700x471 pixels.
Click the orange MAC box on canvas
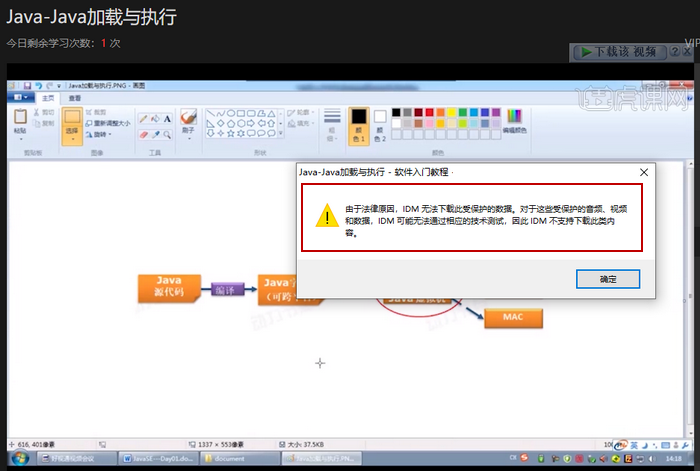pos(513,318)
